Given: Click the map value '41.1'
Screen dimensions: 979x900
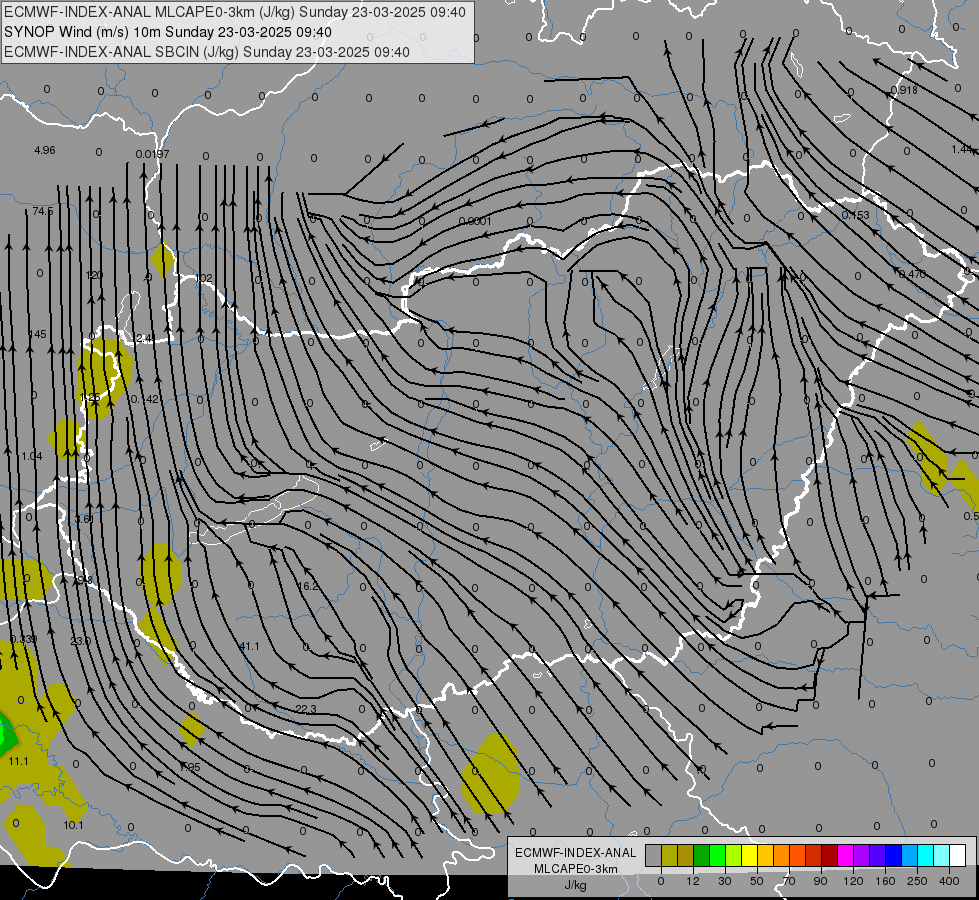Looking at the screenshot, I should point(250,646).
